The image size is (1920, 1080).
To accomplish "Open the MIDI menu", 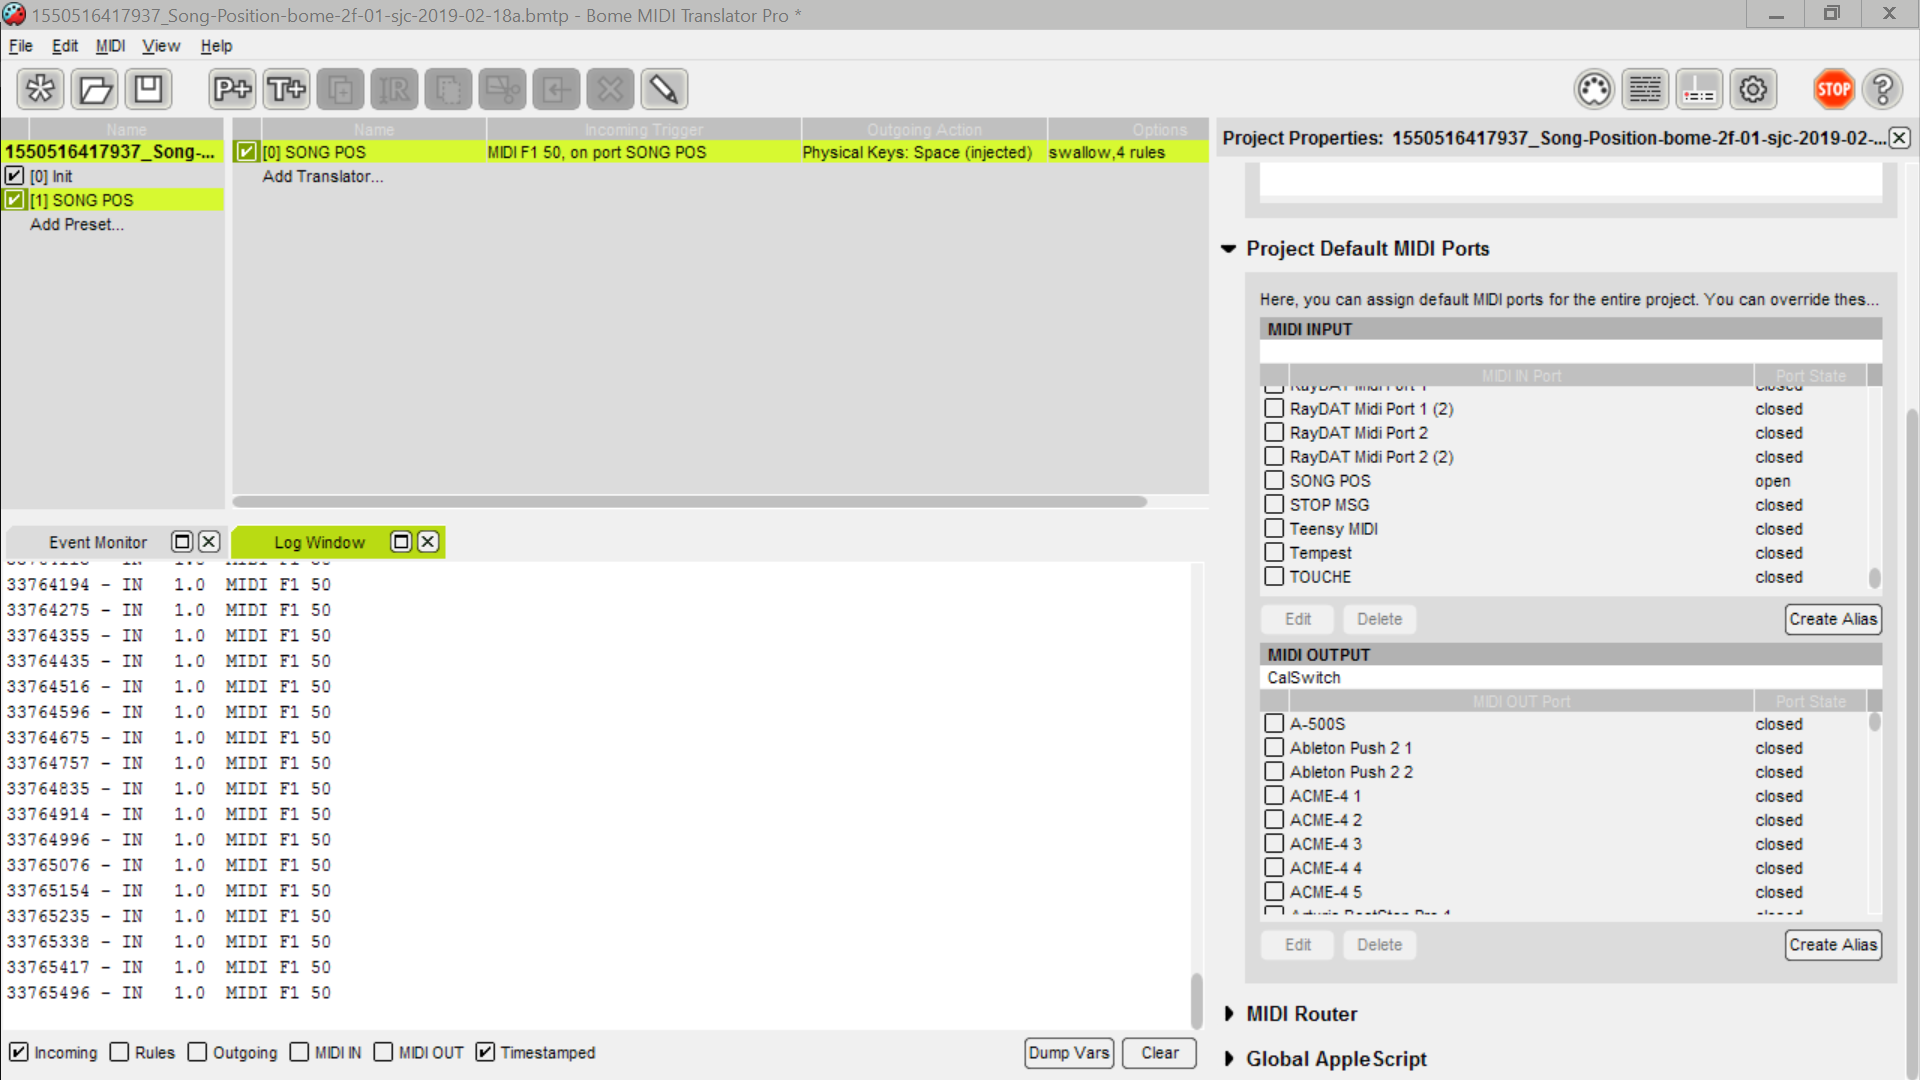I will point(110,46).
